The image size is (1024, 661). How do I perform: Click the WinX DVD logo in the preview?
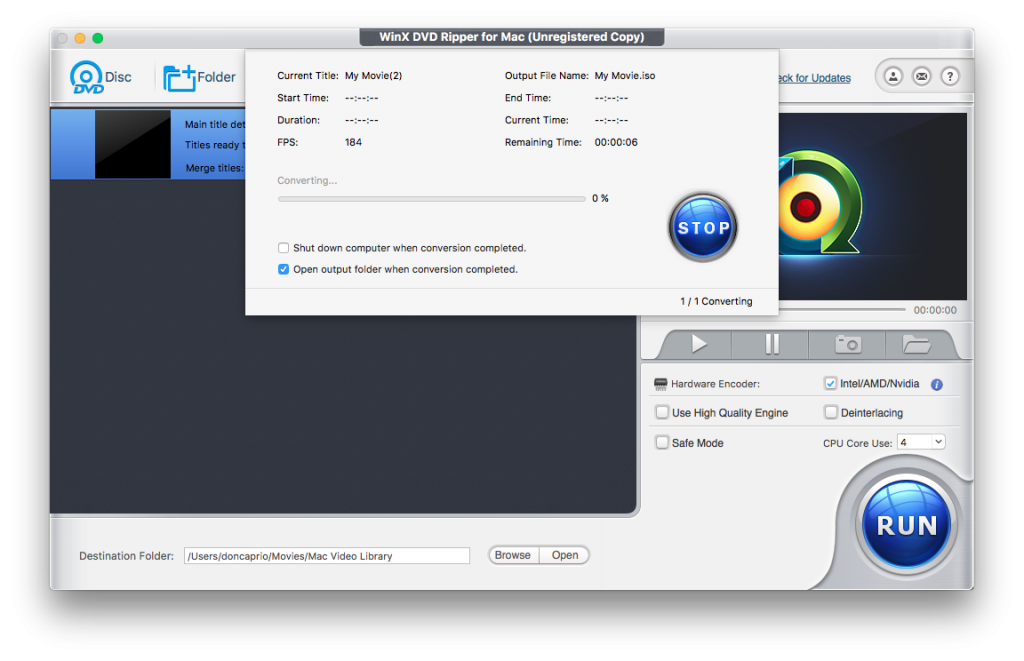click(819, 202)
